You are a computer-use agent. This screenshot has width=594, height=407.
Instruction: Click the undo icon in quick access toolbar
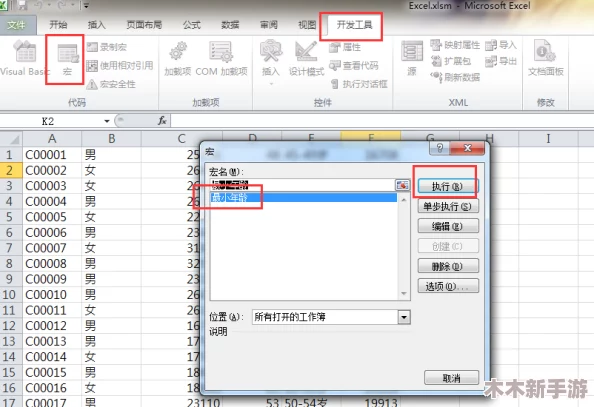pos(38,5)
